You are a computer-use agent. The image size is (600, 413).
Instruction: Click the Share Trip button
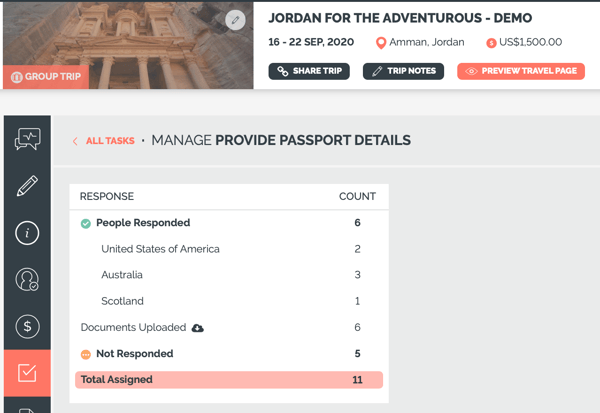pos(309,71)
